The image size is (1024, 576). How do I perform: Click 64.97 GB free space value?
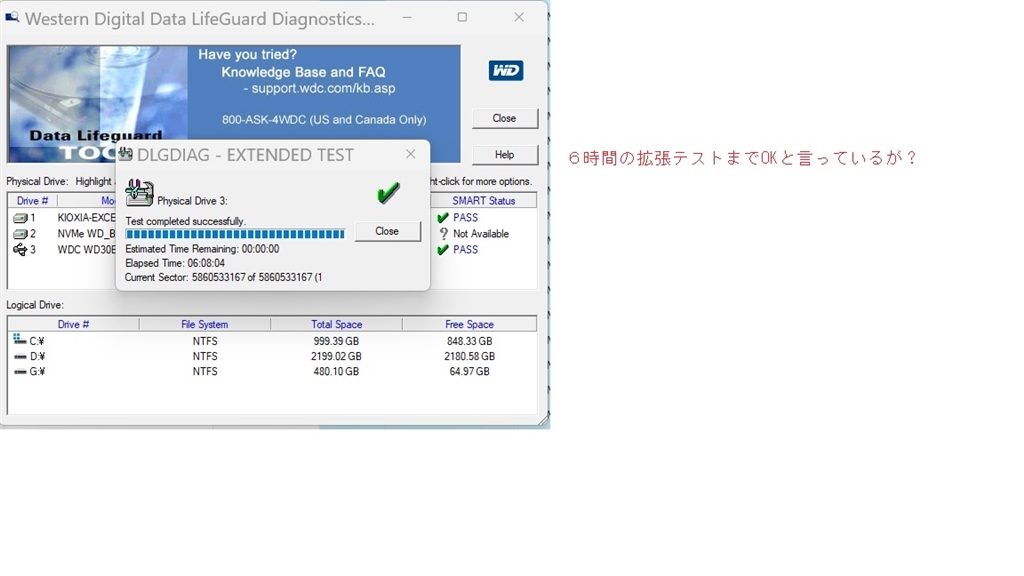tap(470, 372)
